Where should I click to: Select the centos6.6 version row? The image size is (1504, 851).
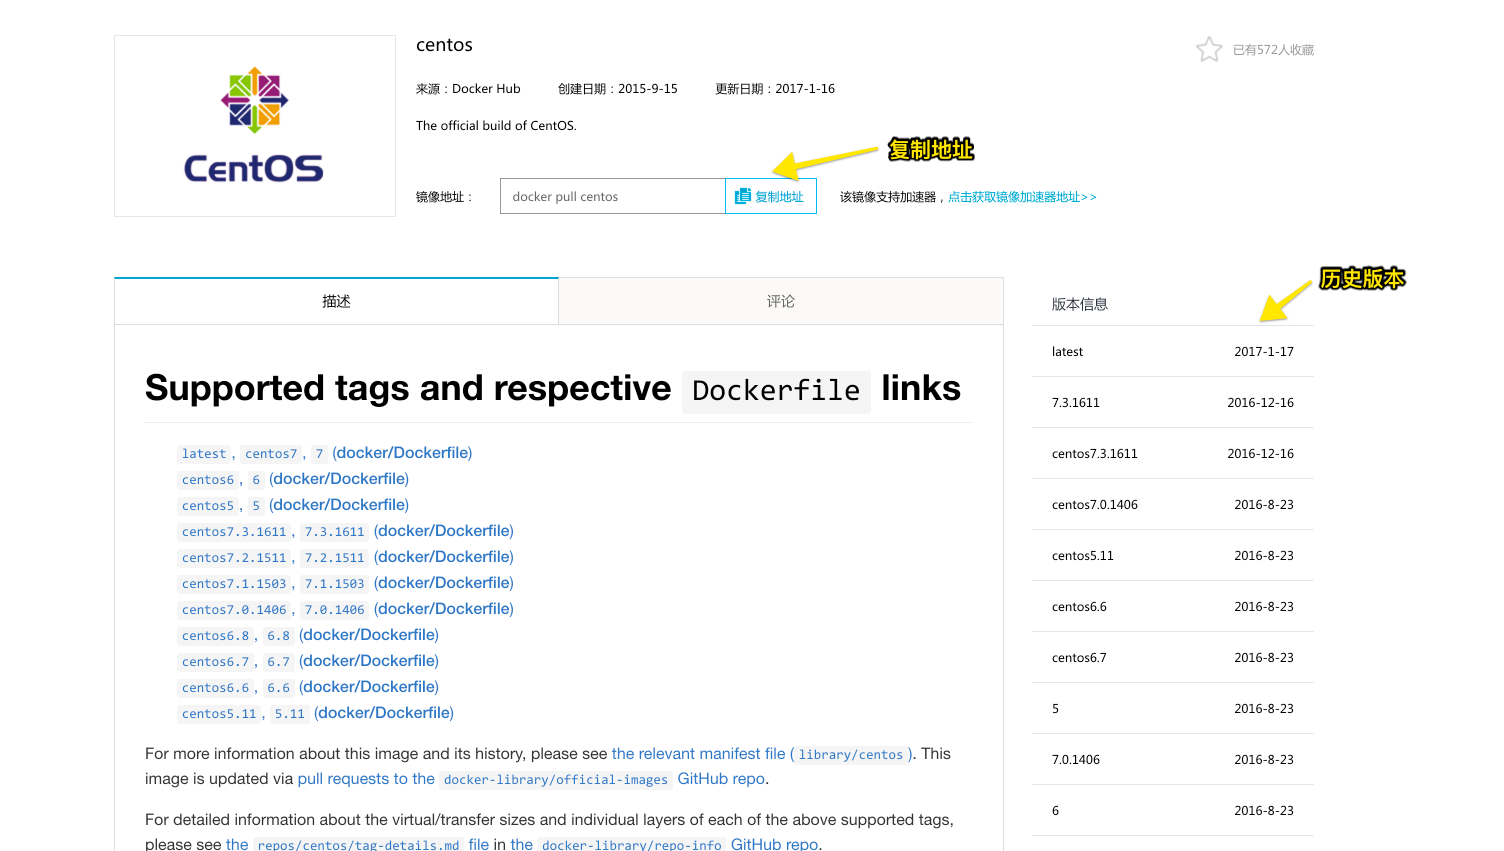pos(1173,607)
